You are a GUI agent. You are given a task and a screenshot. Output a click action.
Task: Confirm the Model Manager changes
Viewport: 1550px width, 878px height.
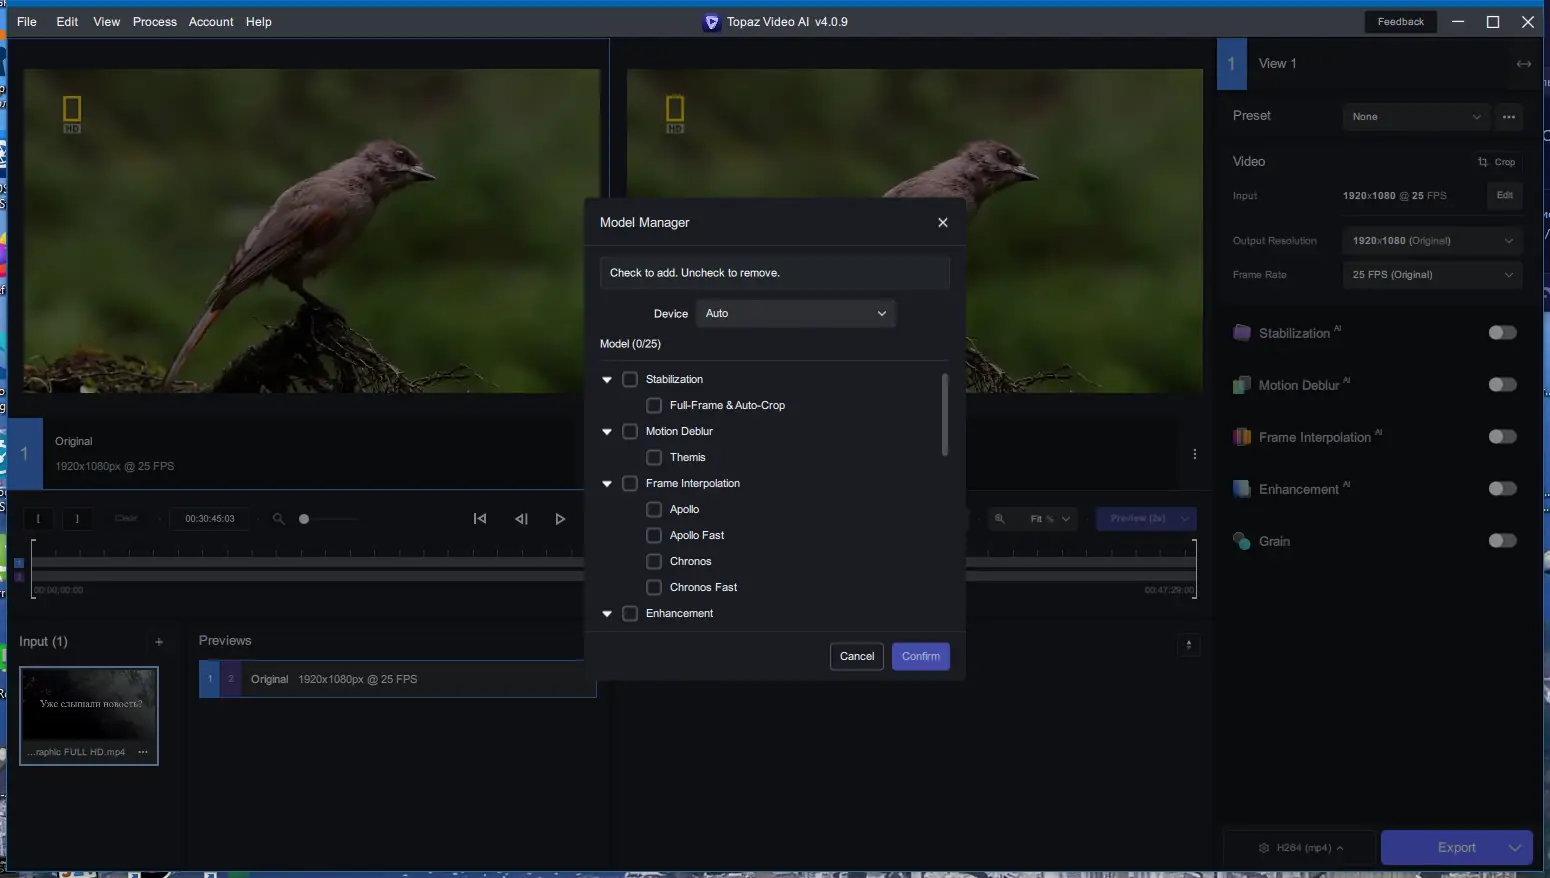[x=921, y=656]
